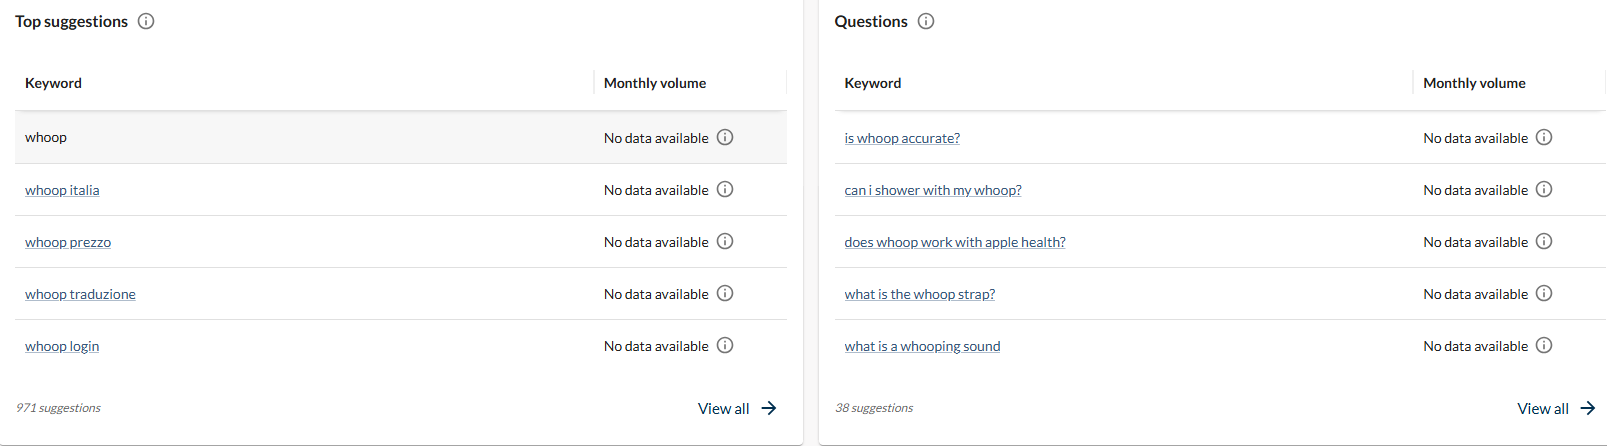The width and height of the screenshot is (1607, 446).
Task: Click No data available in whoop login row
Action: [x=656, y=346]
